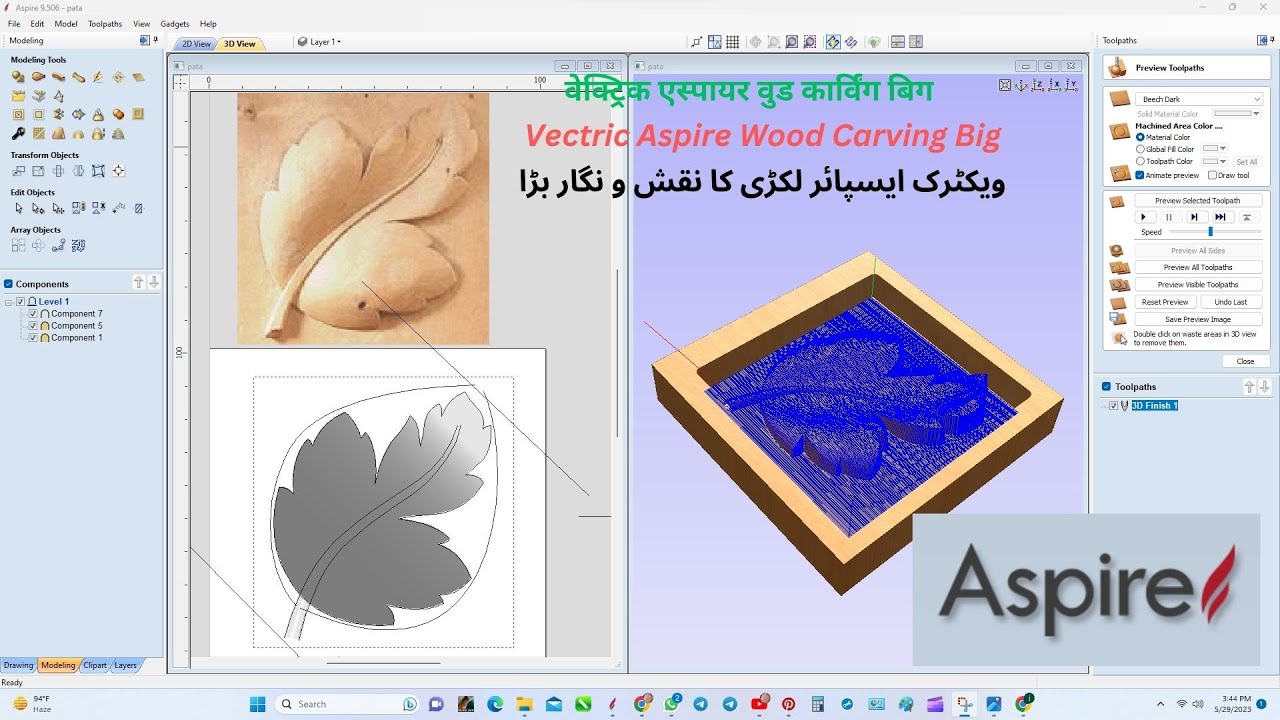This screenshot has height=720, width=1280.
Task: Open the Gadgets menu
Action: pos(175,24)
